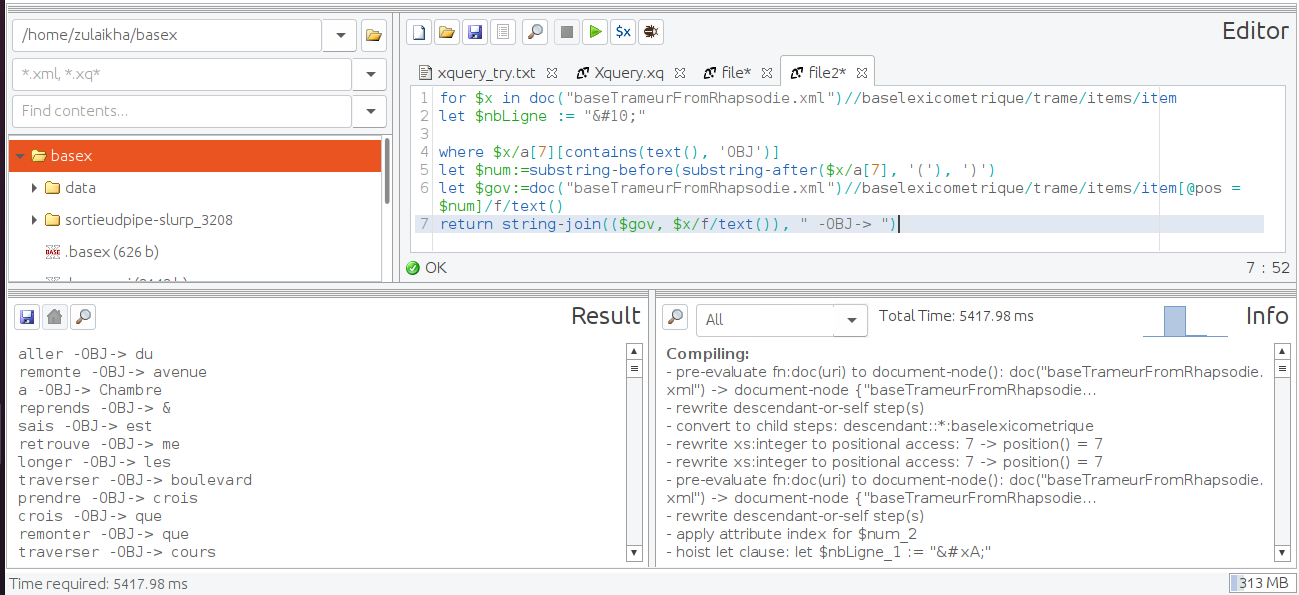Open external variables ($x) dialog
Screen dimensions: 1299x595
tap(623, 32)
